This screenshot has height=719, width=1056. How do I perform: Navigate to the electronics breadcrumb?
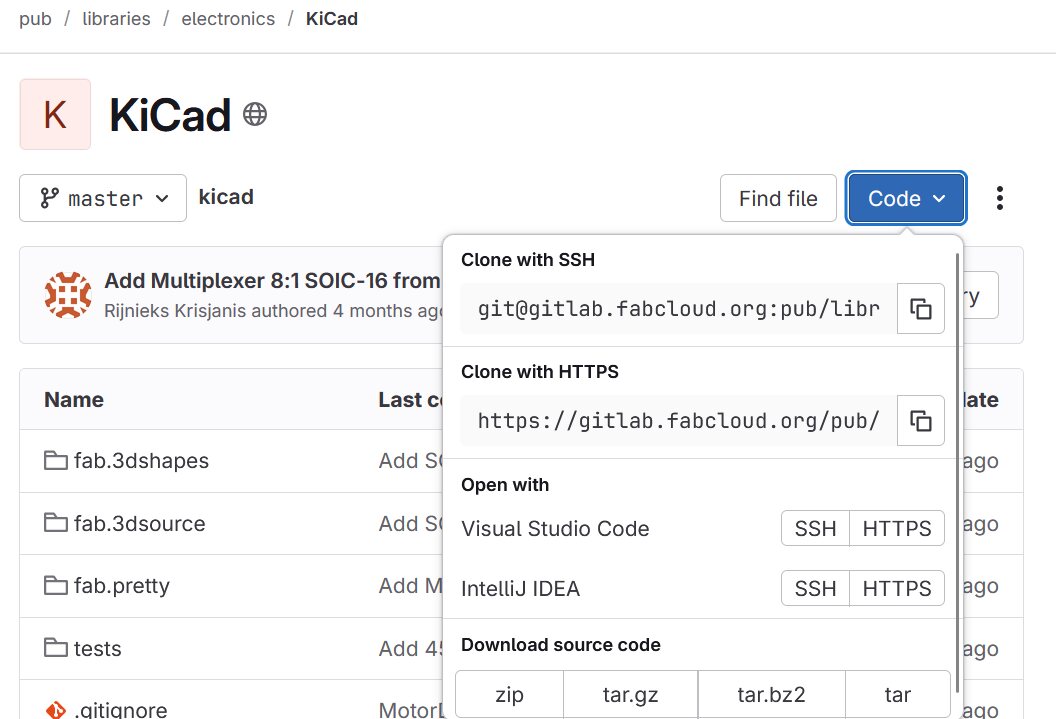(228, 18)
